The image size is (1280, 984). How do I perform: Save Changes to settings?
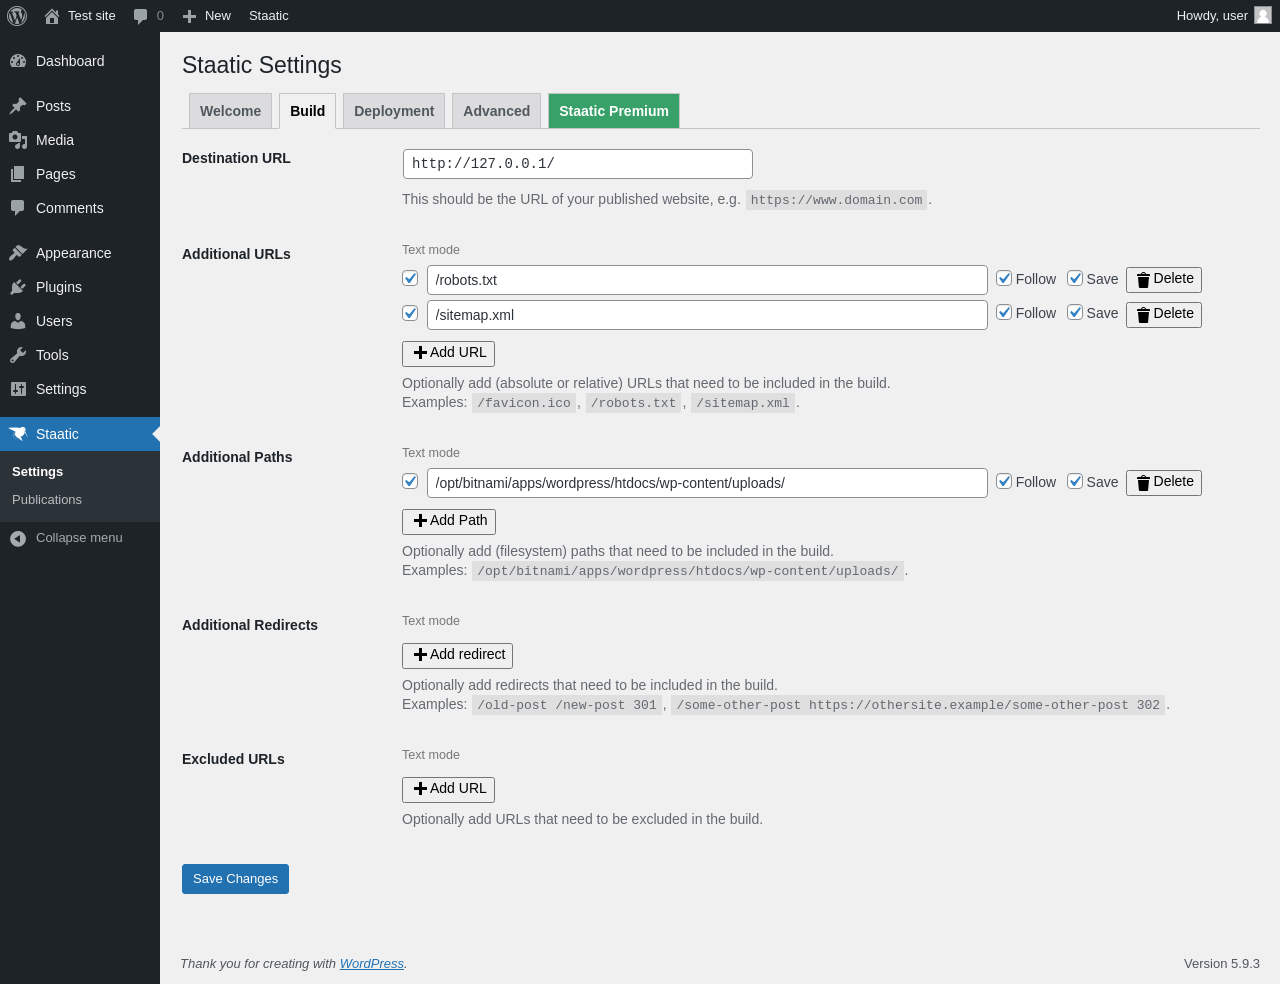[x=235, y=879]
